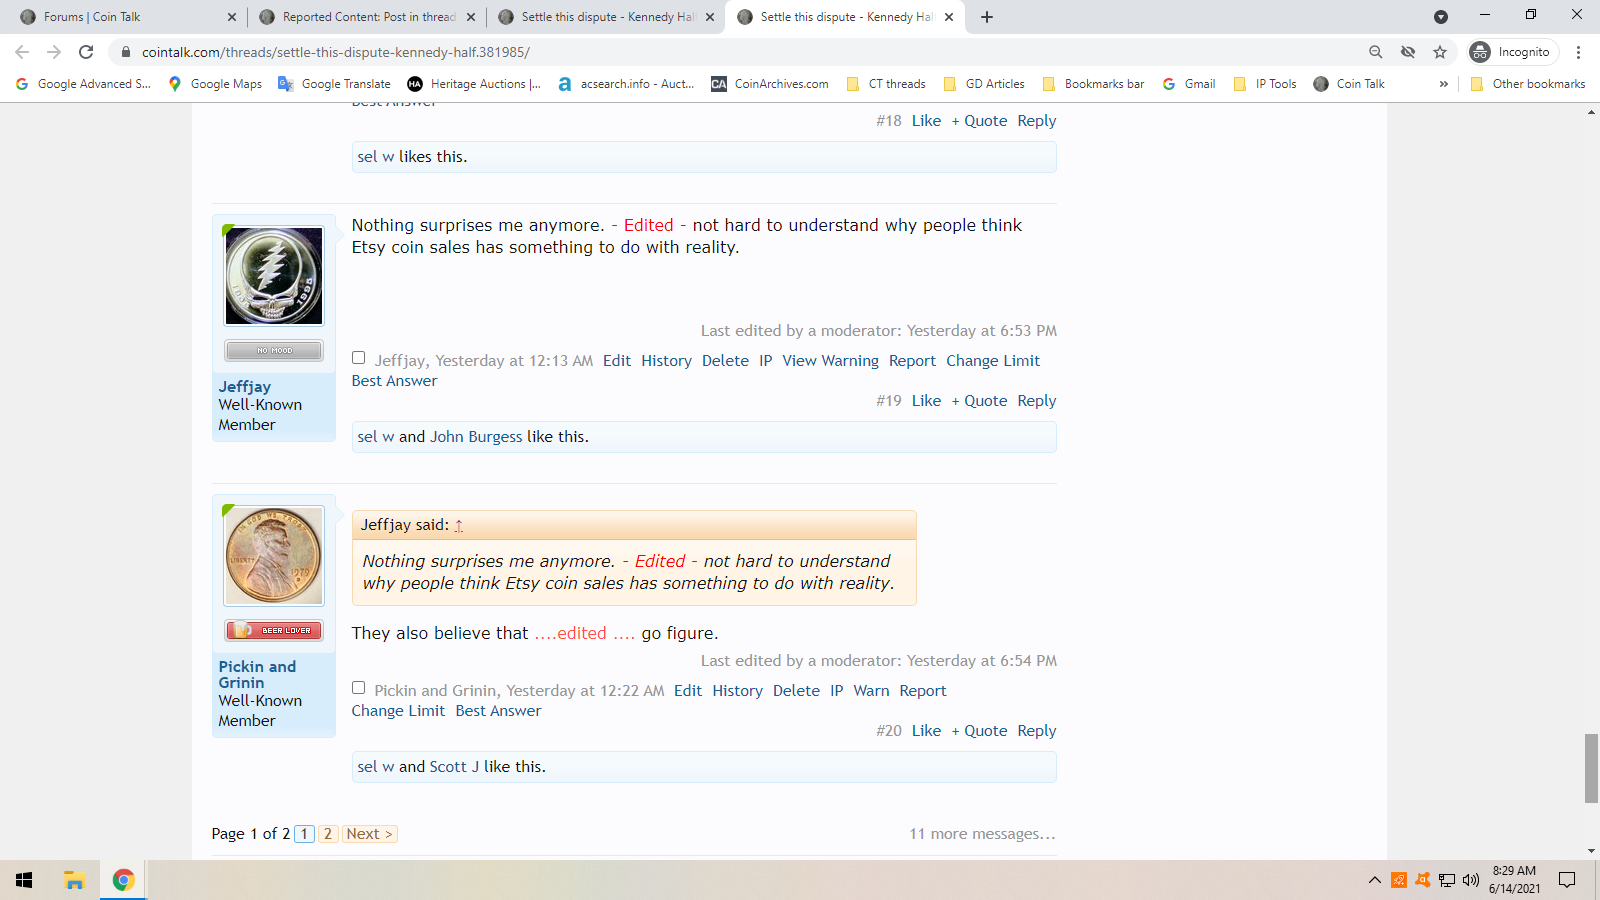Click 'View Warning' on Jeffjay's post
The height and width of the screenshot is (900, 1600).
click(x=830, y=361)
